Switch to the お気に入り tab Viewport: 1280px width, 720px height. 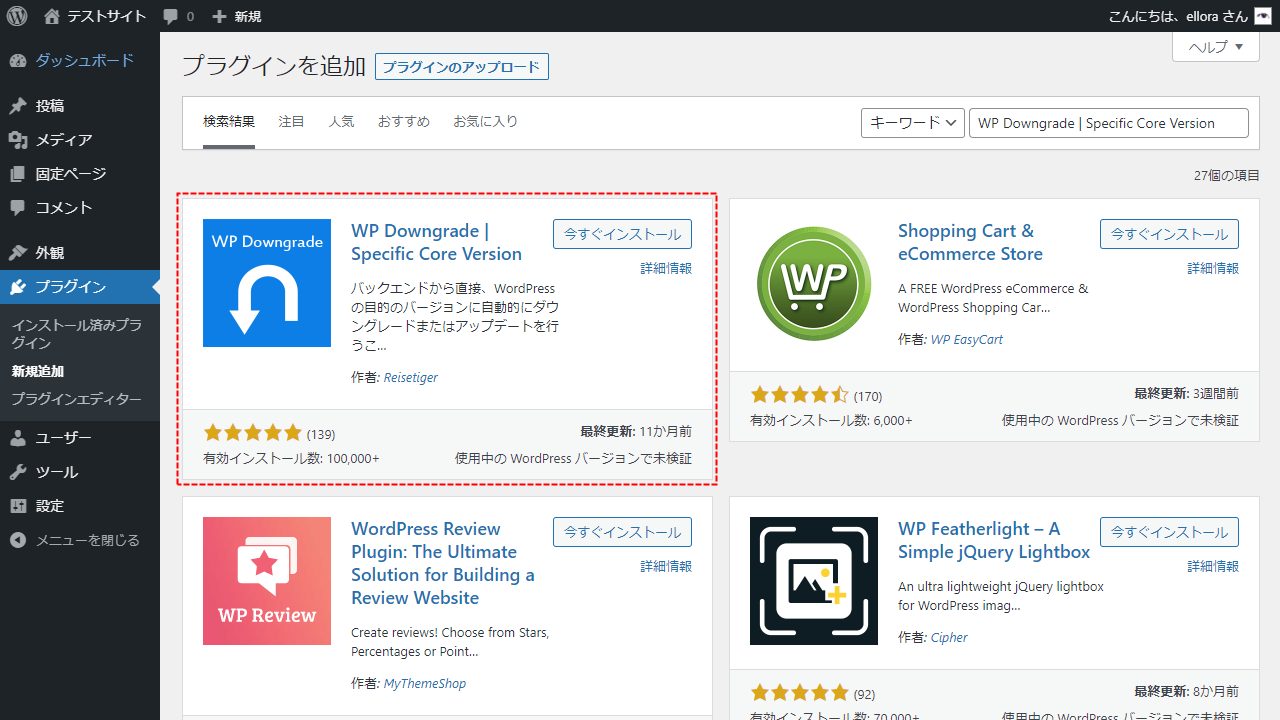(486, 122)
